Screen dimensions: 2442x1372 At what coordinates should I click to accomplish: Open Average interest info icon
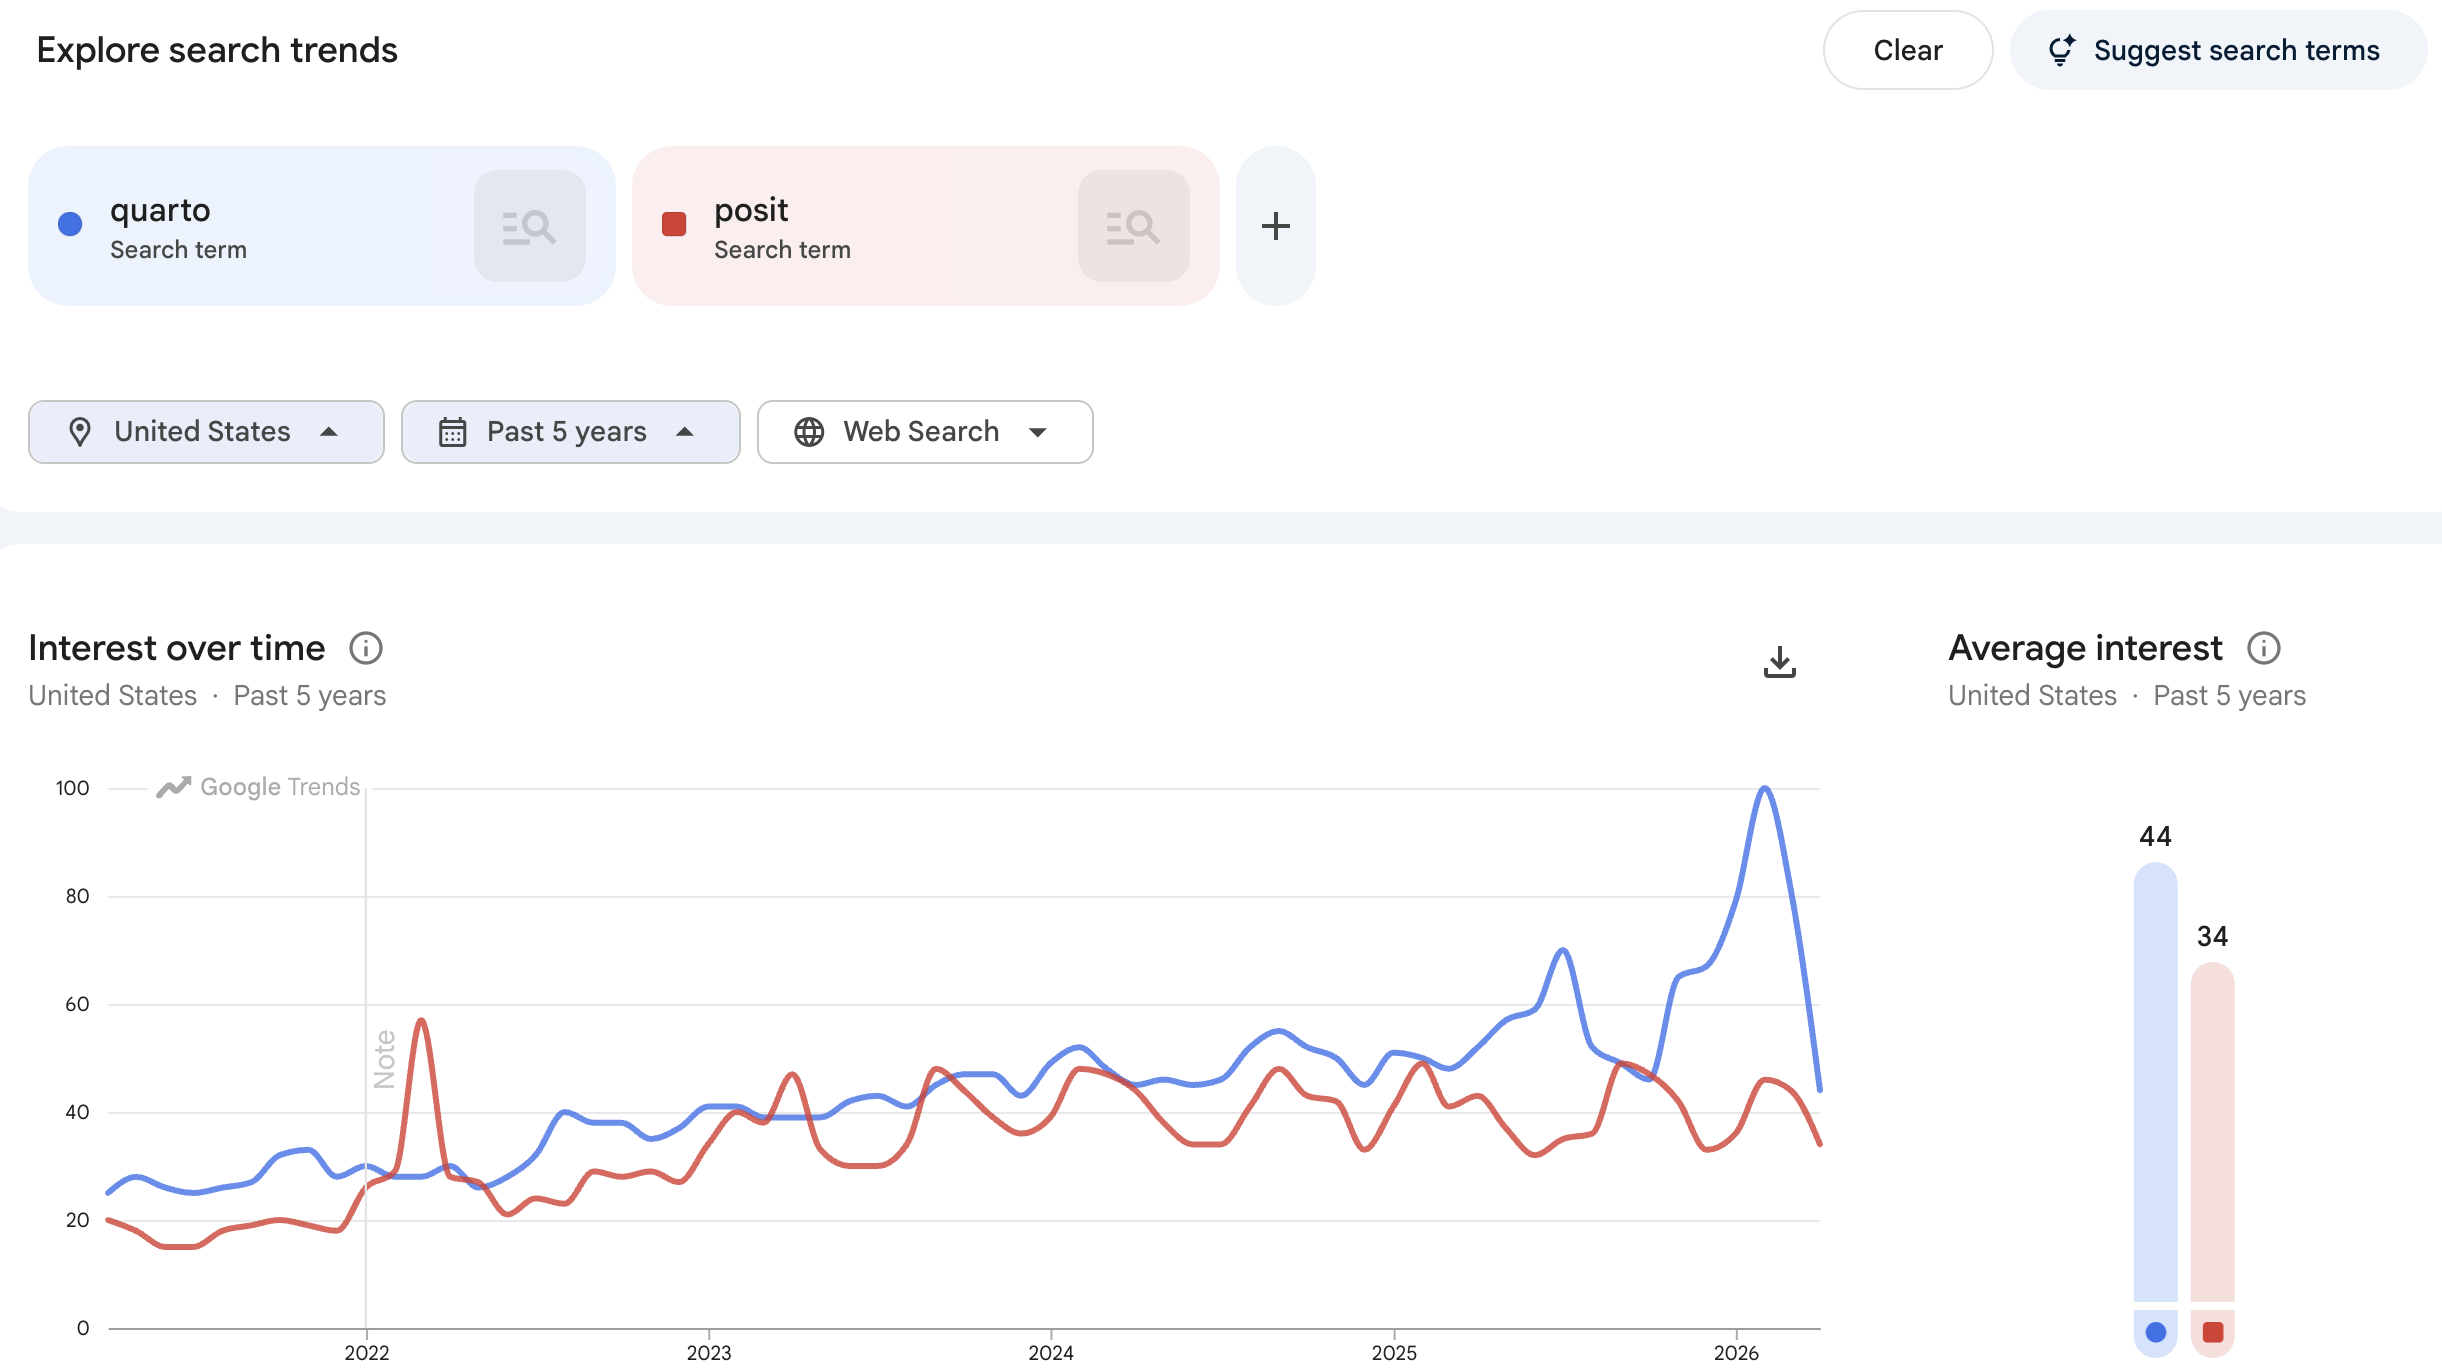(x=2264, y=648)
